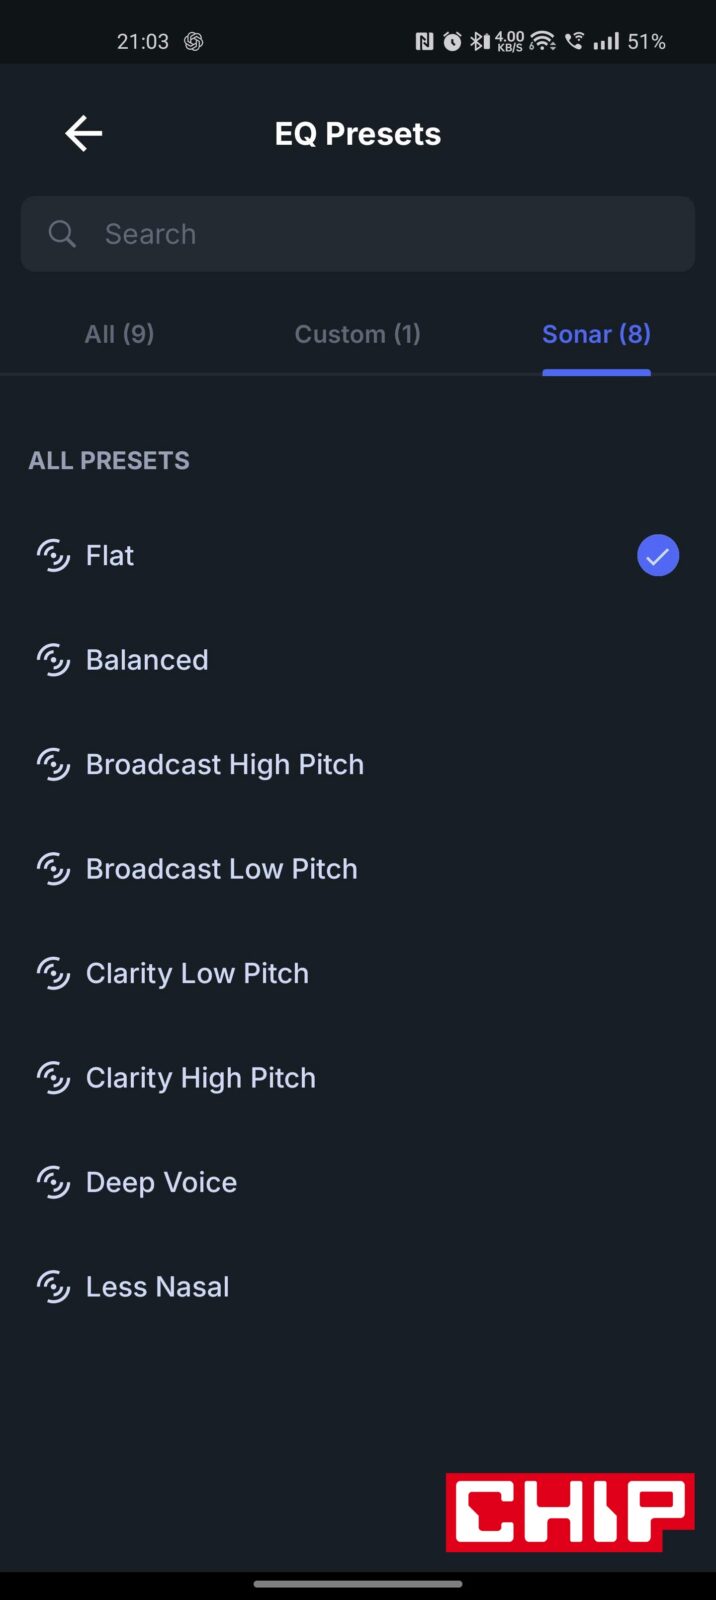
Task: Select the Broadcast High Pitch preset
Action: click(225, 764)
